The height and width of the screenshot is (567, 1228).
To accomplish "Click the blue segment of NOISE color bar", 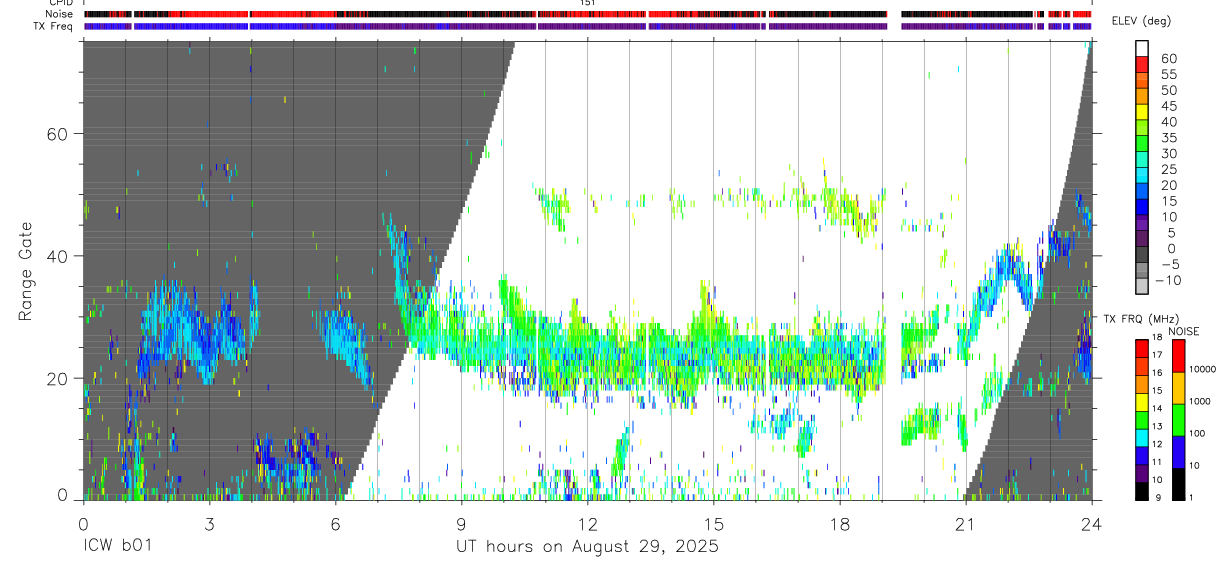I will point(1177,452).
